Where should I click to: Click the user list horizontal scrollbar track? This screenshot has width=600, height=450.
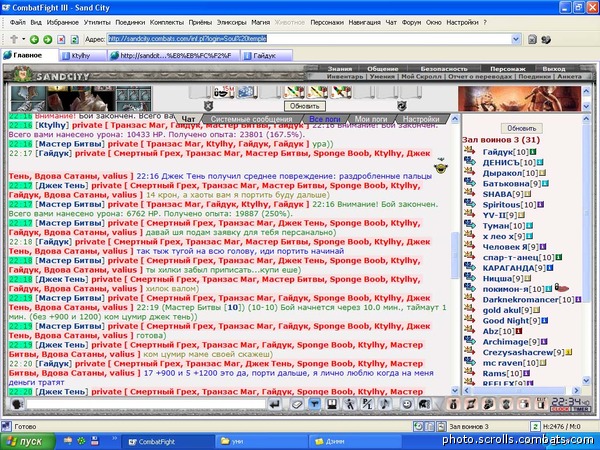point(521,391)
